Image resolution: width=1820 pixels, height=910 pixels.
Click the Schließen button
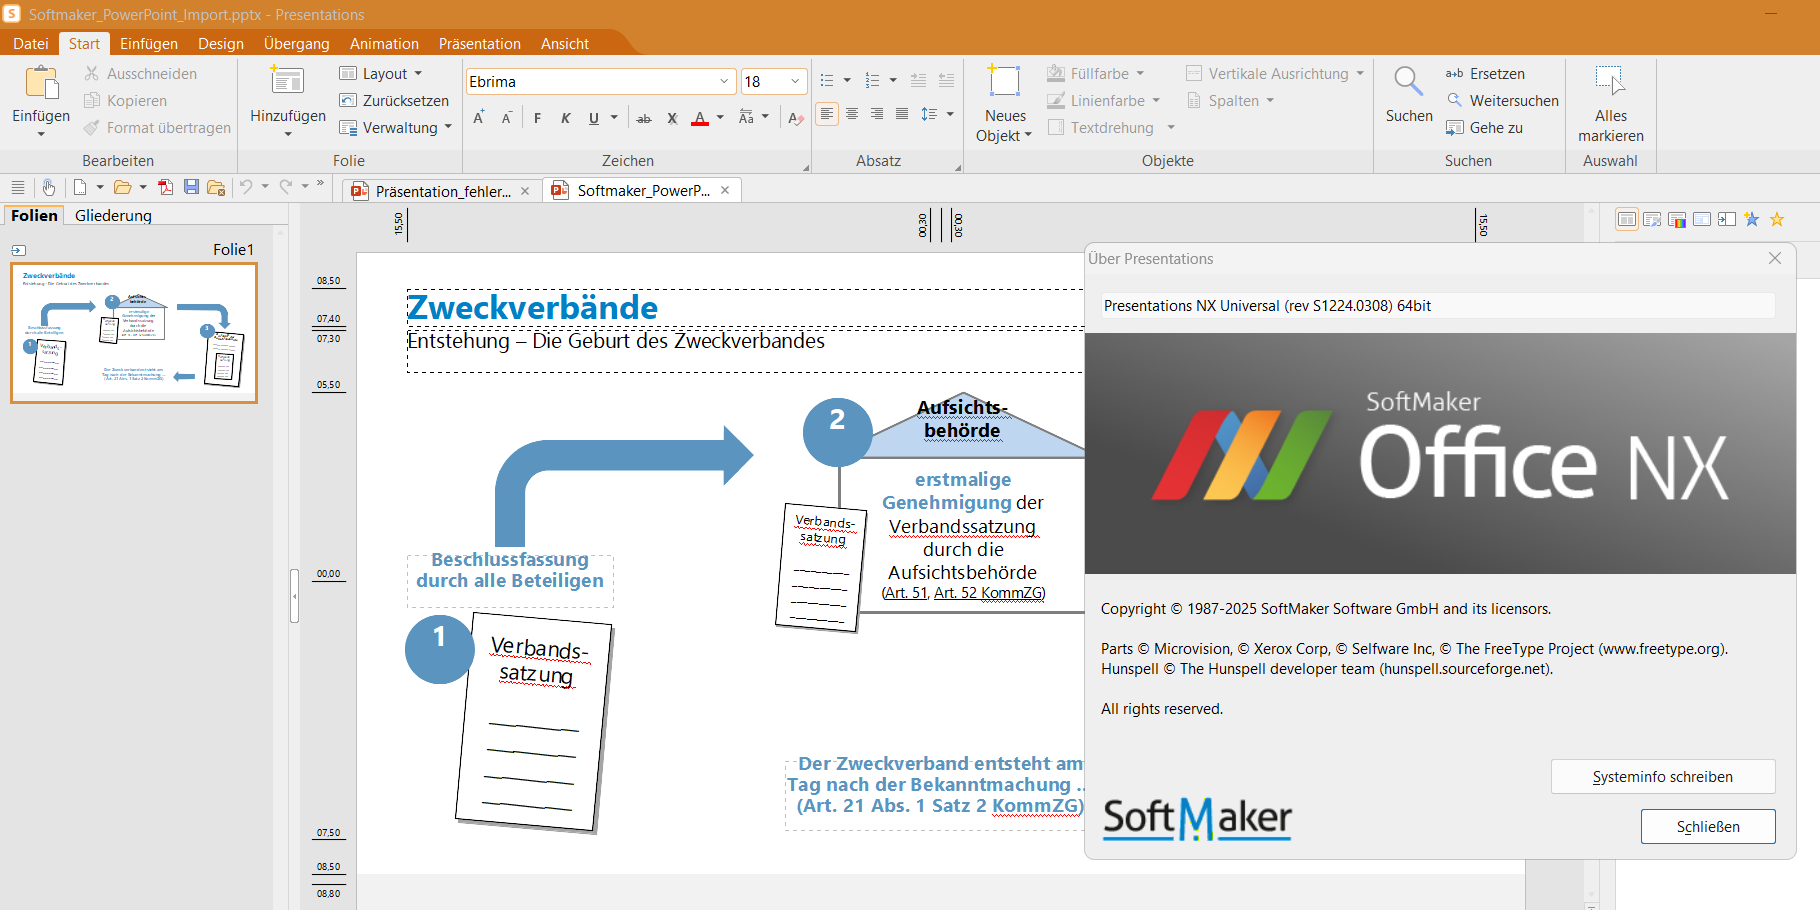point(1708,827)
